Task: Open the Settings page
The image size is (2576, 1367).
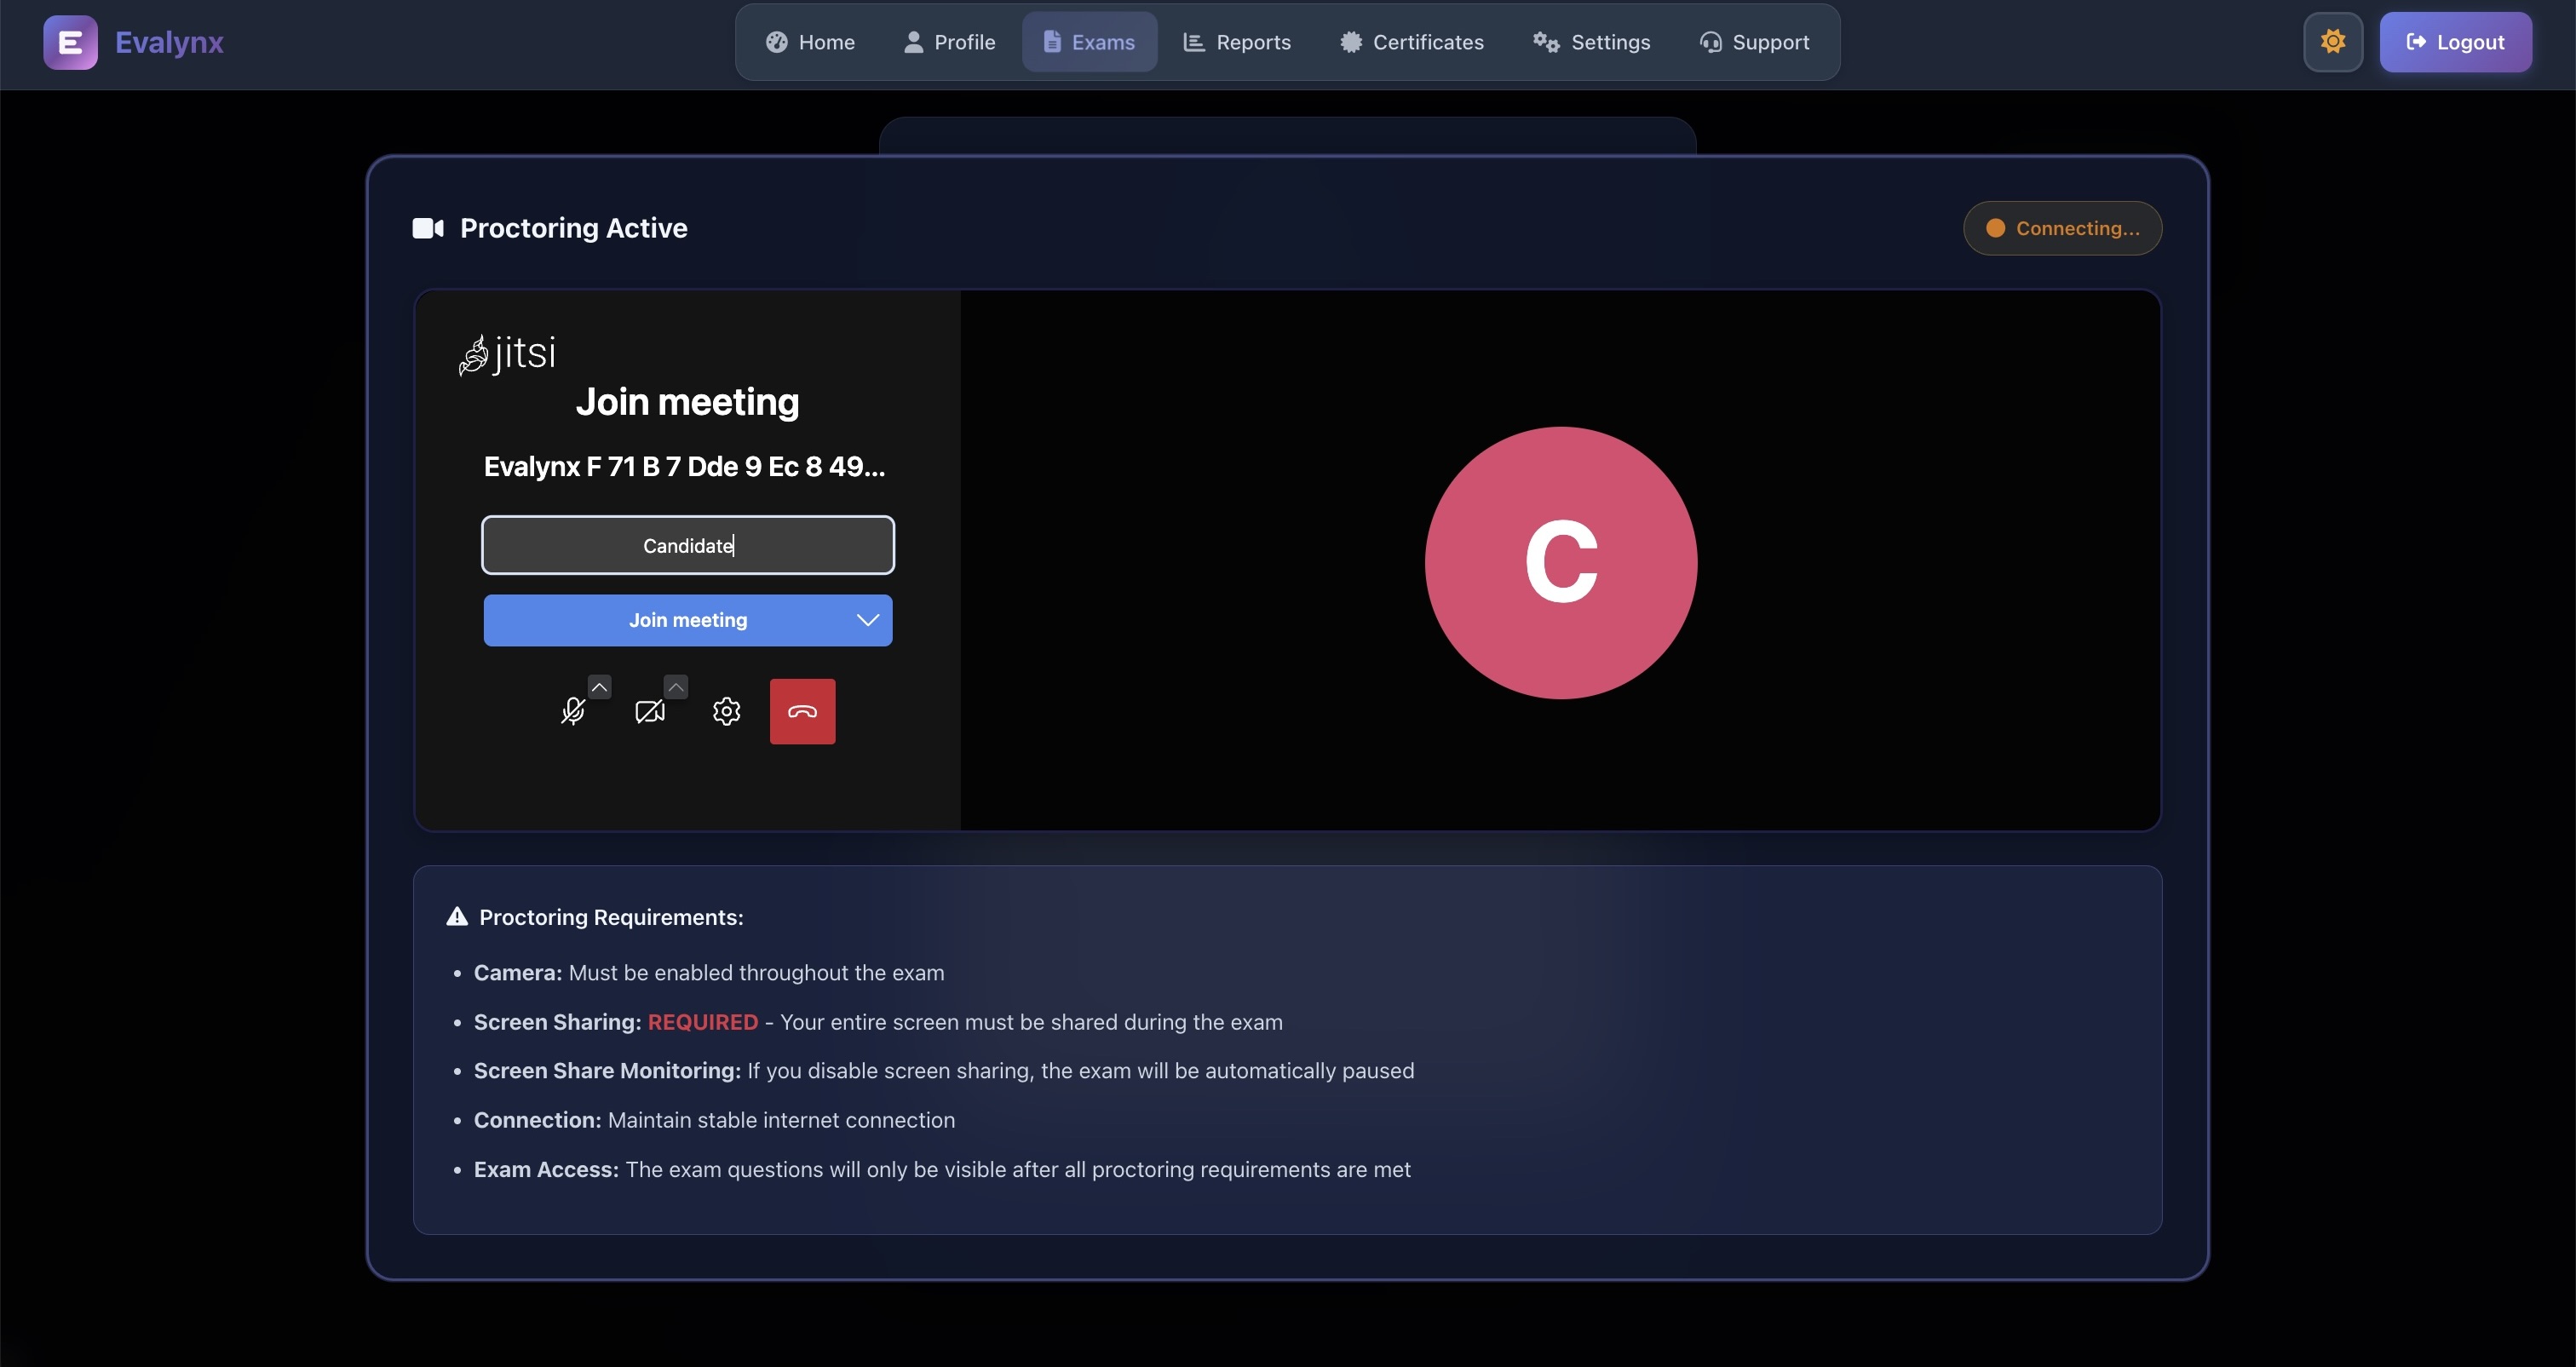Action: (x=1591, y=42)
